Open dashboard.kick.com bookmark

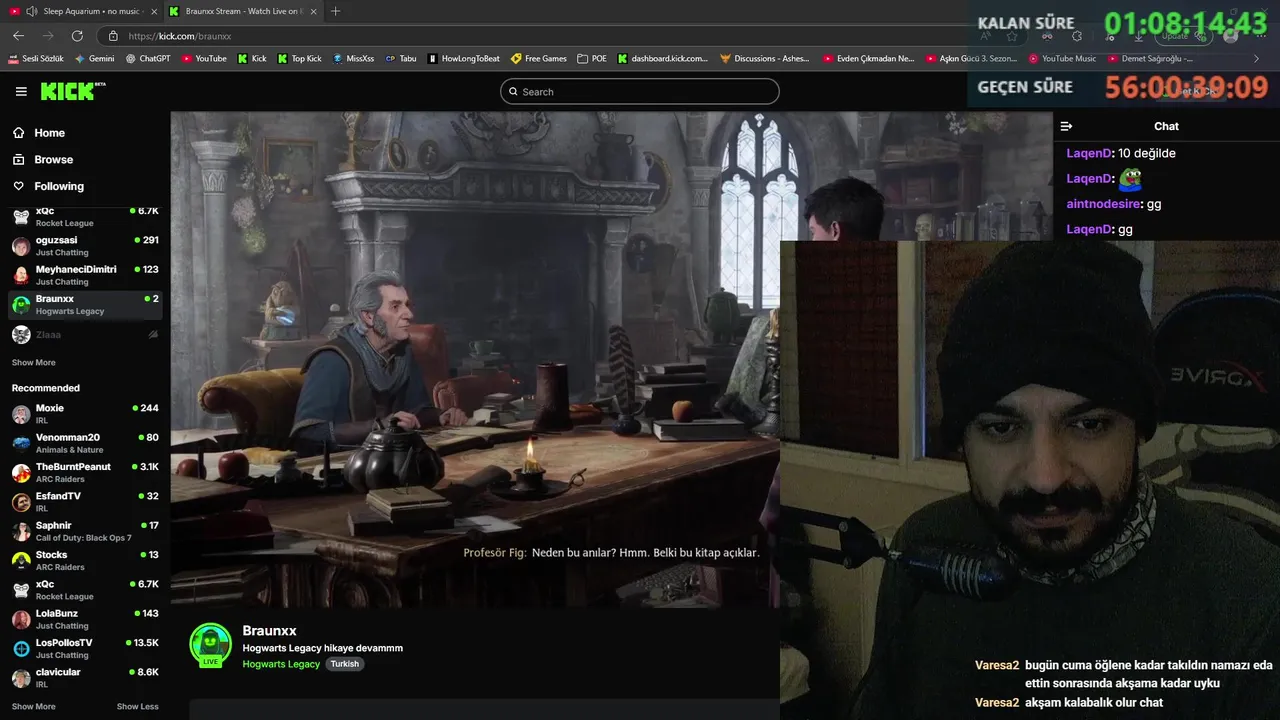[x=663, y=59]
